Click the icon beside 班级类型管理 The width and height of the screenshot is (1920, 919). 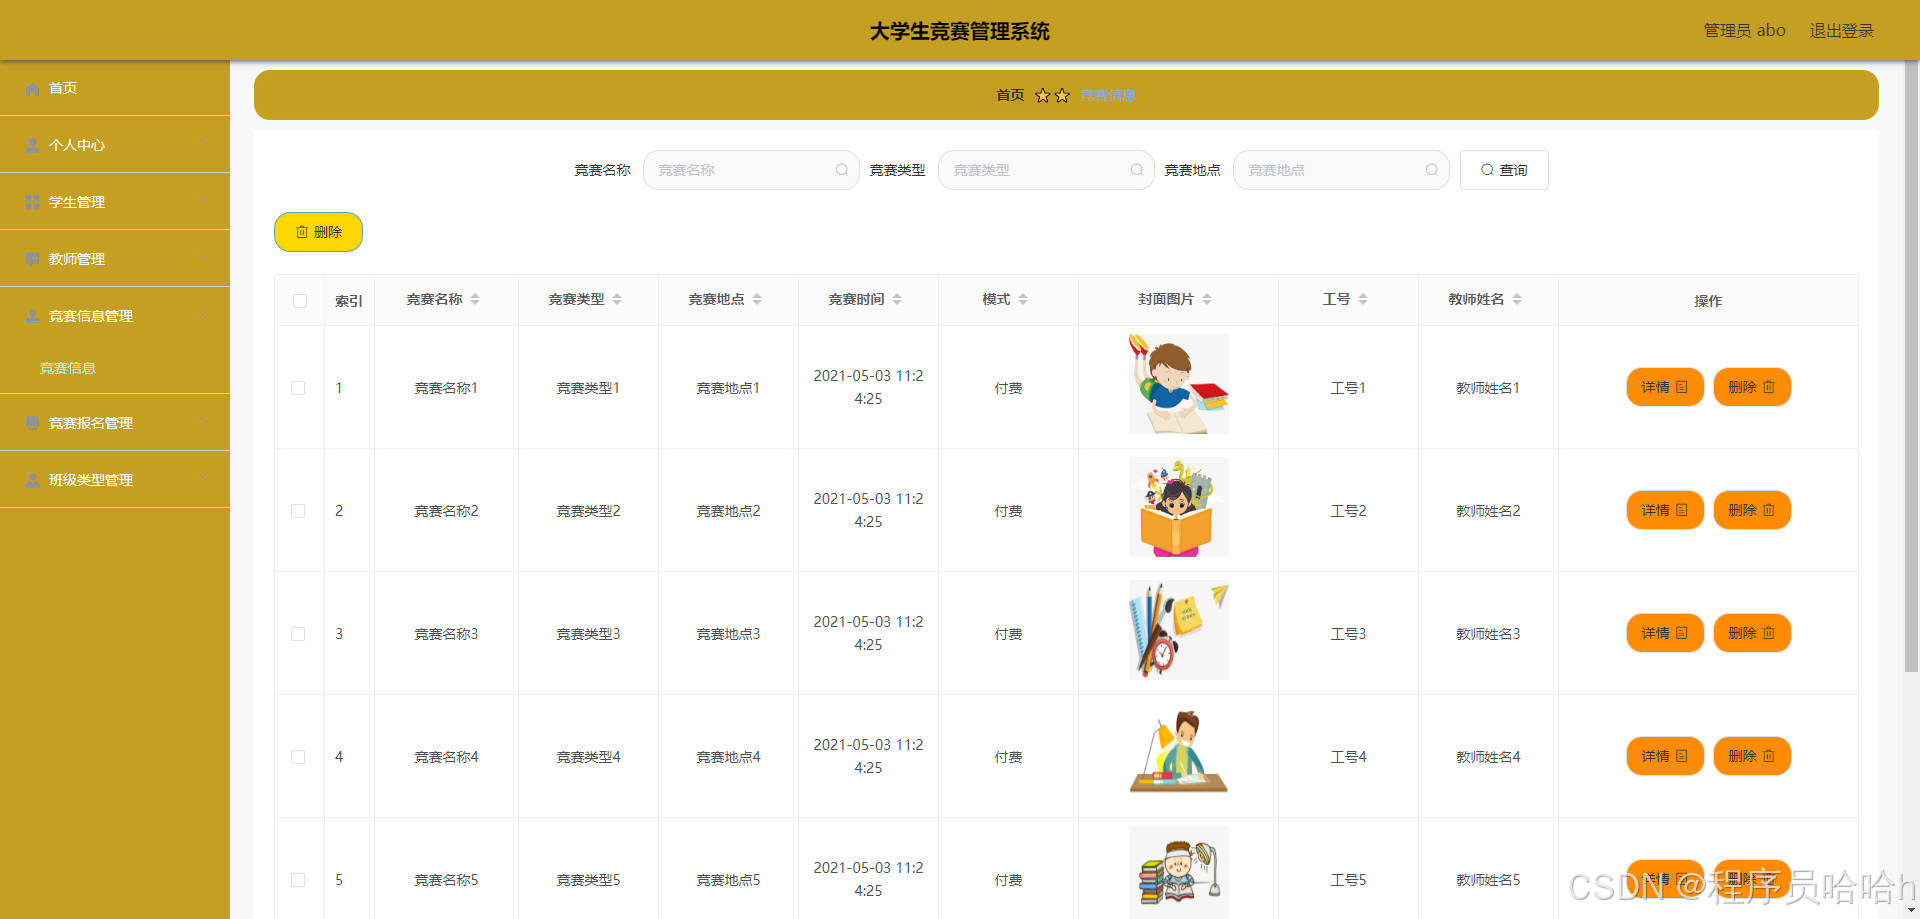pos(32,481)
